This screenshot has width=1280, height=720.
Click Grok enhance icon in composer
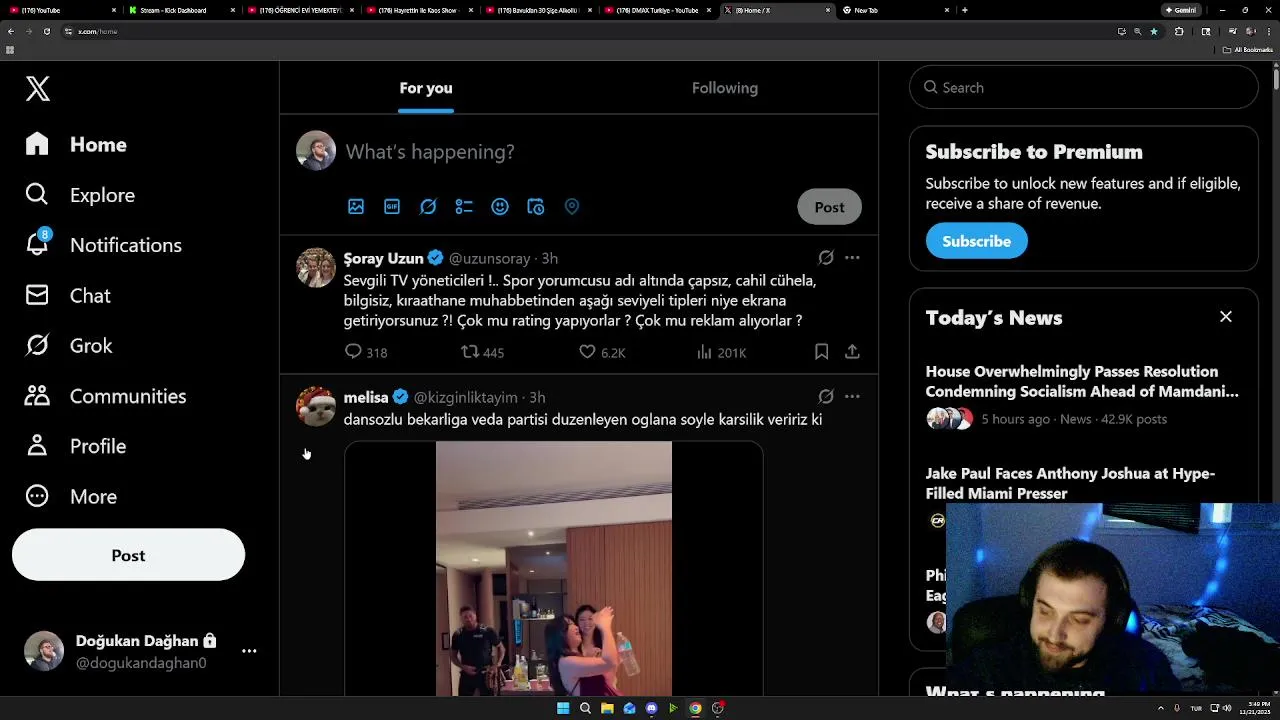point(428,206)
